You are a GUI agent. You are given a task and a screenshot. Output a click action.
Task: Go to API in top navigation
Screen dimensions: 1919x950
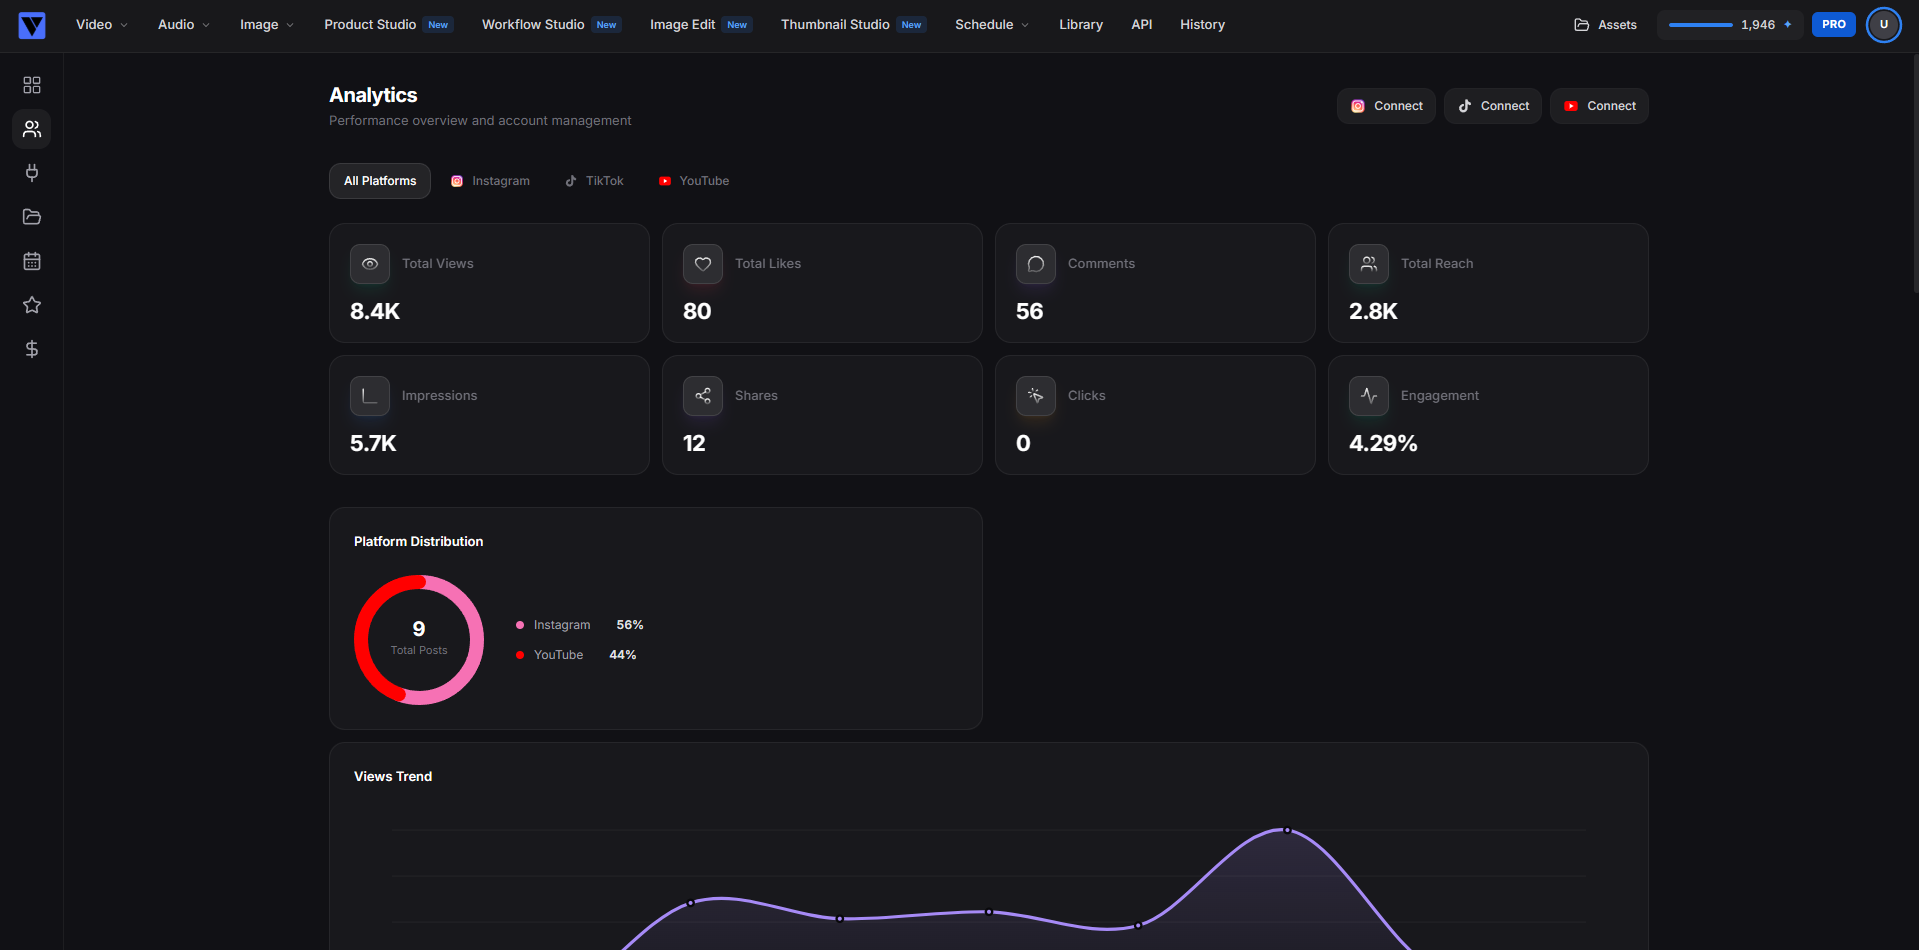(1142, 25)
